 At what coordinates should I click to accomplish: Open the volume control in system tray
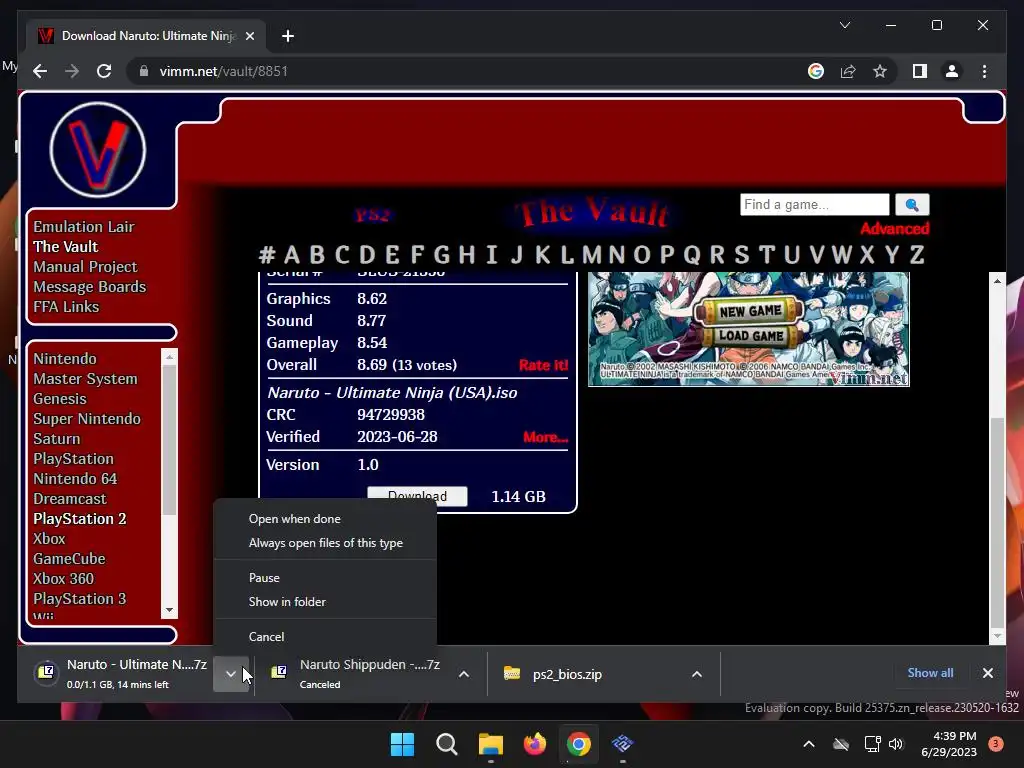coord(896,744)
